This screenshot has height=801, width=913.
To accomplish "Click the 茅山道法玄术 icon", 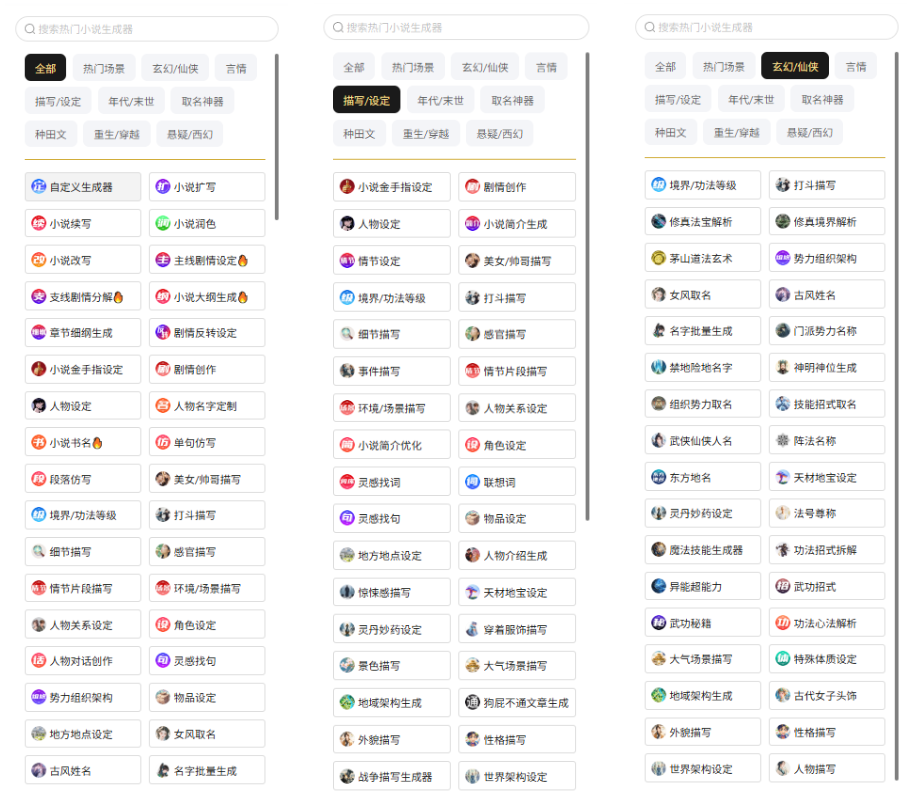I will [659, 258].
